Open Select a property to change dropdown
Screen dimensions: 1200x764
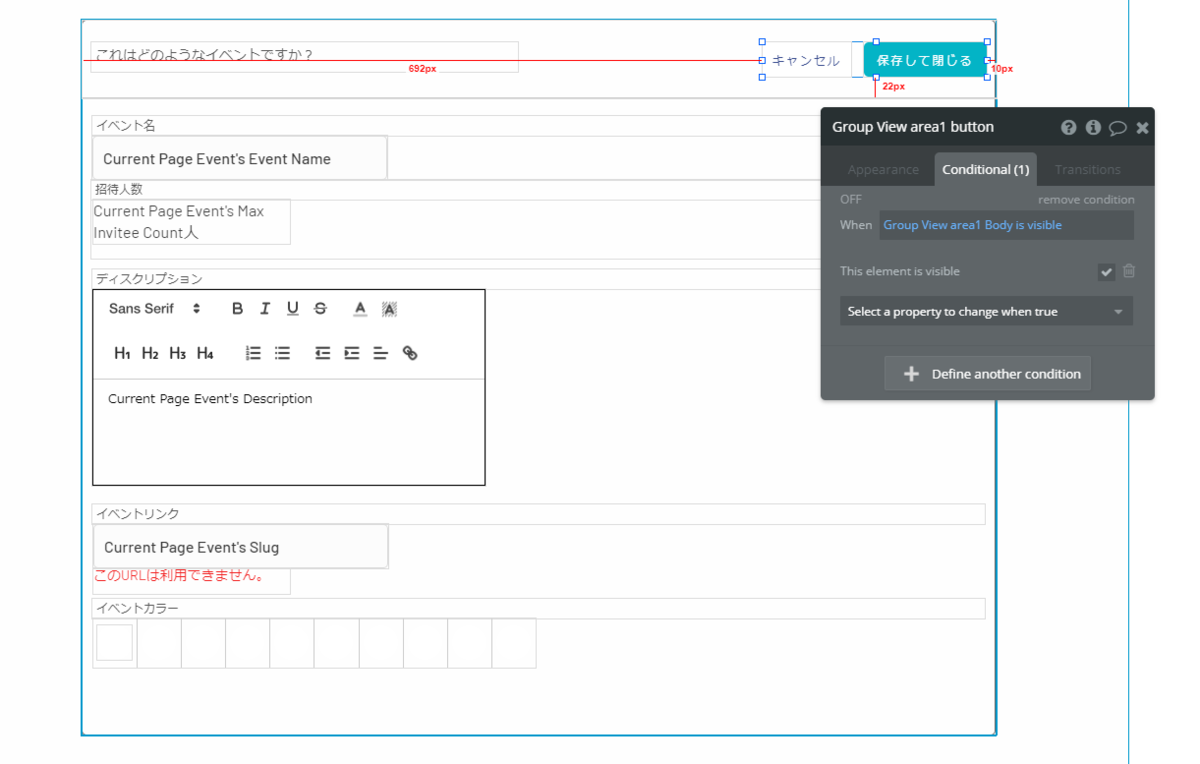pyautogui.click(x=987, y=312)
